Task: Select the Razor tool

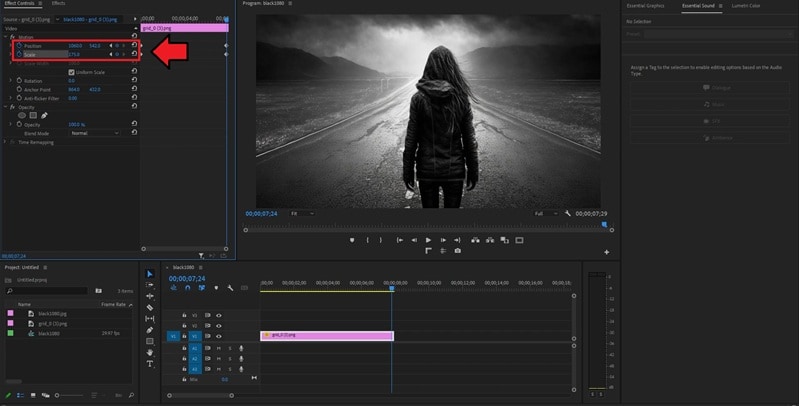Action: (150, 307)
